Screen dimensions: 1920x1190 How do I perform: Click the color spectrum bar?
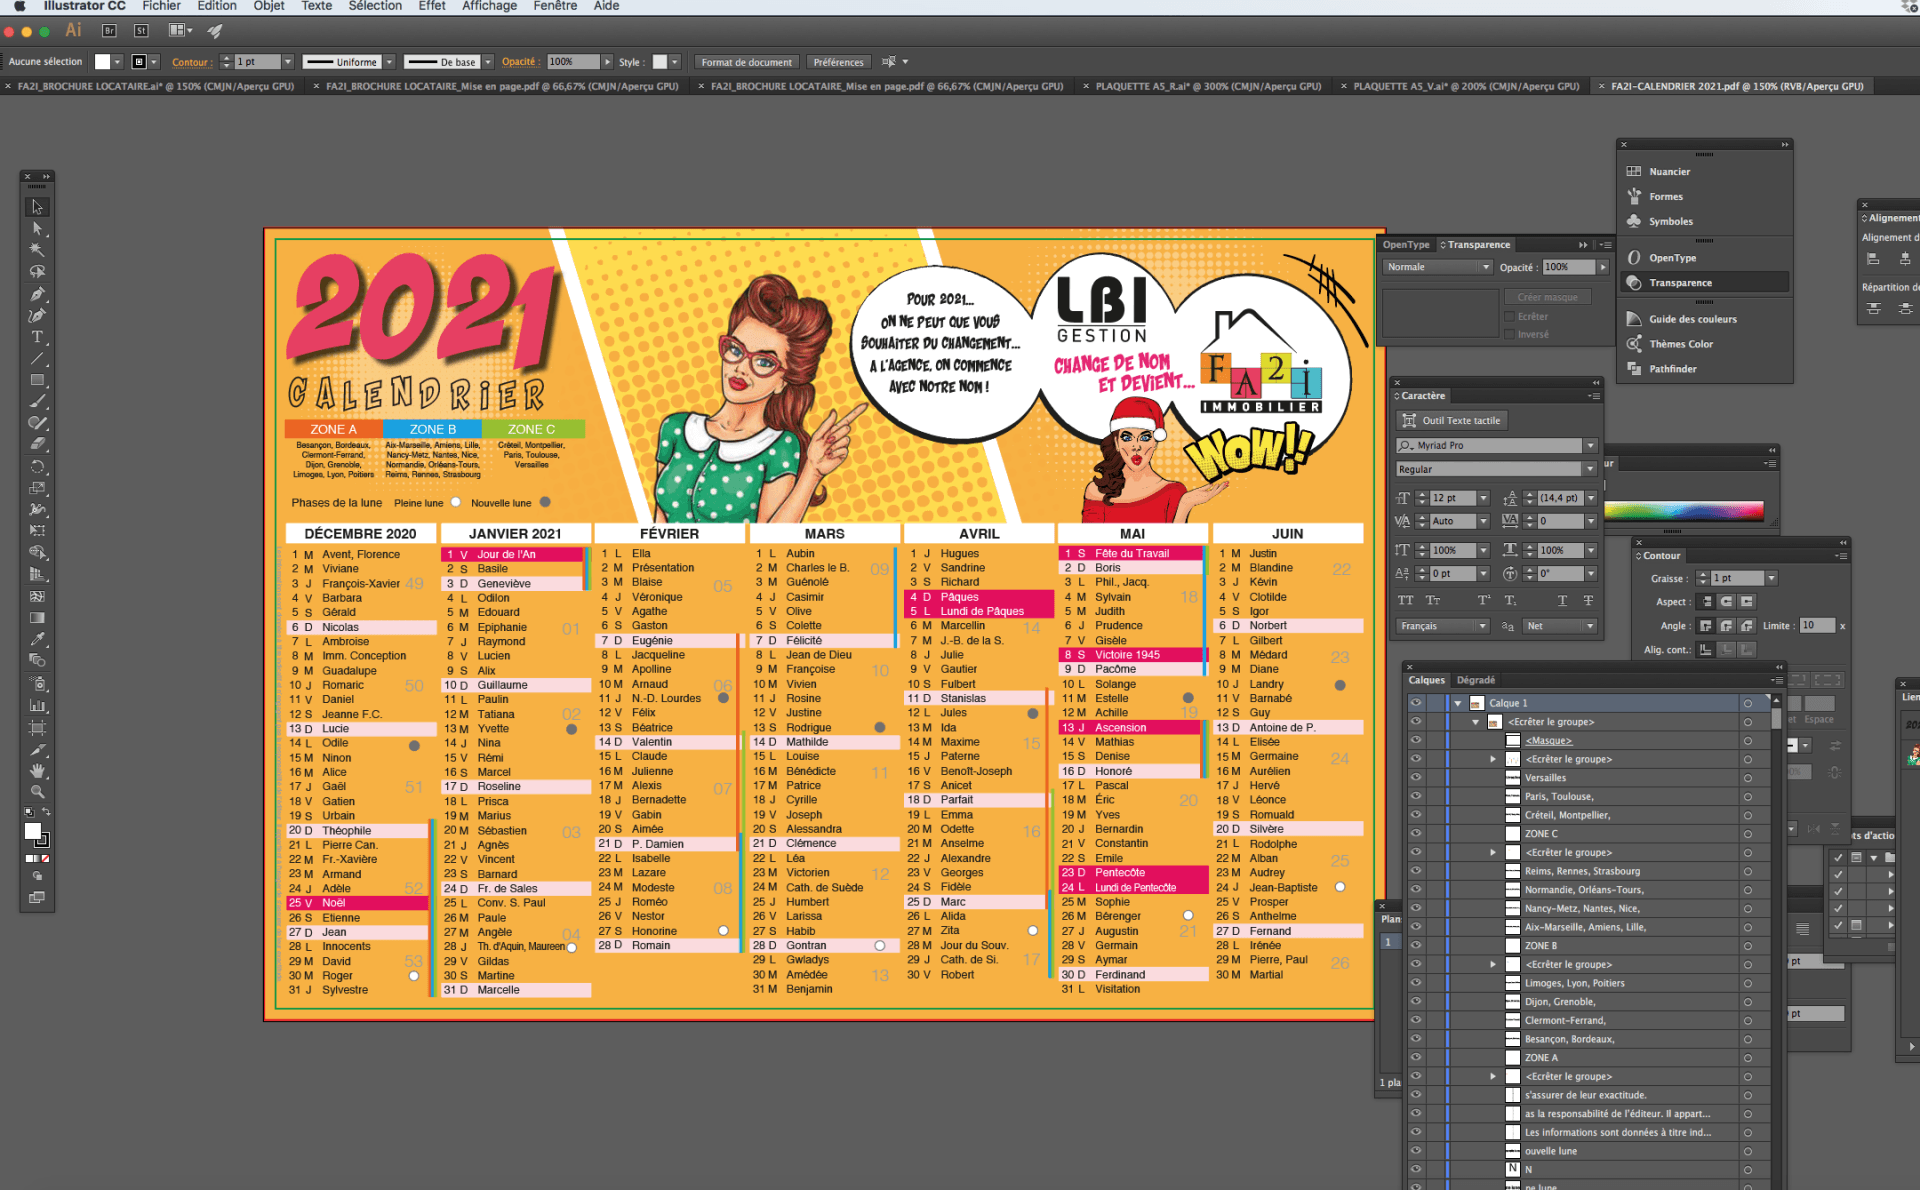tap(1683, 511)
